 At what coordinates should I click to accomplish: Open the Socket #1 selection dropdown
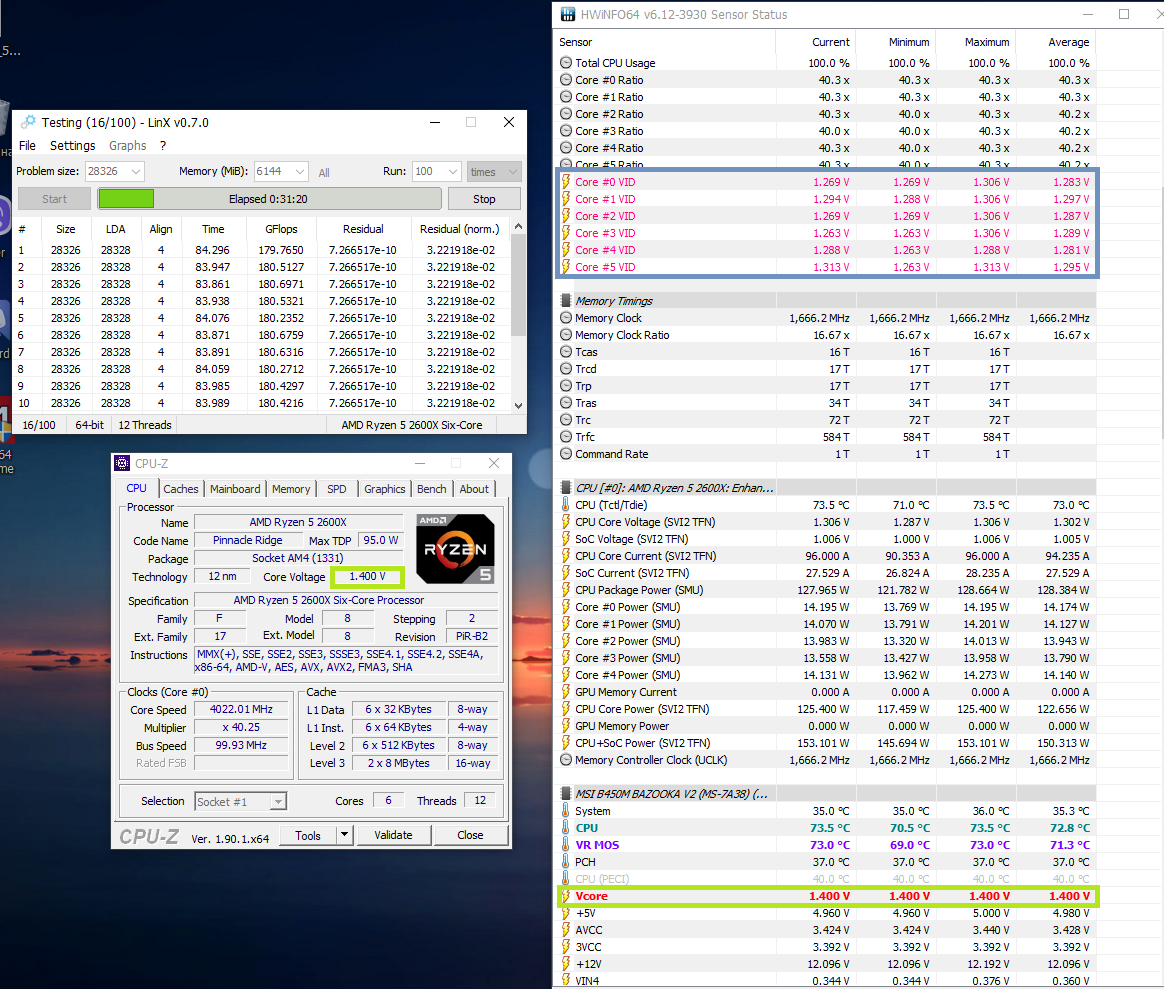click(278, 801)
